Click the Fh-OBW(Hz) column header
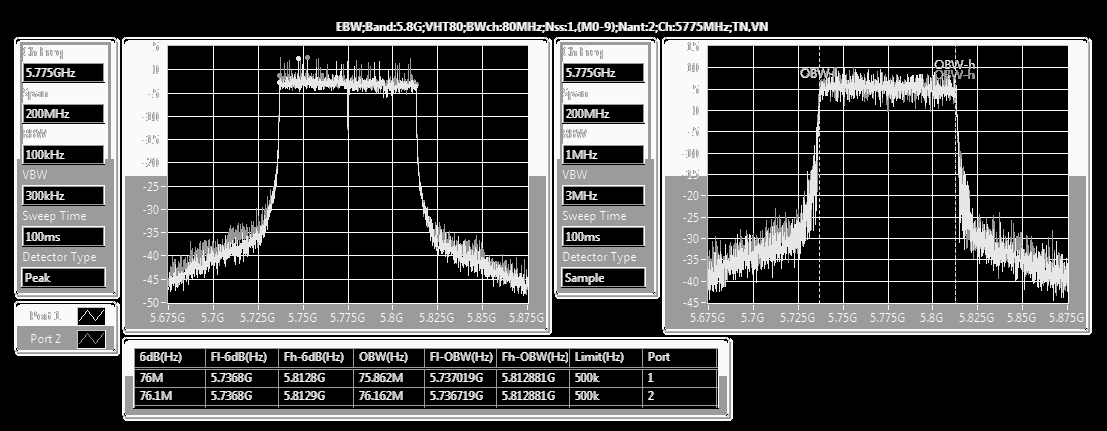This screenshot has height=431, width=1107. (x=534, y=358)
